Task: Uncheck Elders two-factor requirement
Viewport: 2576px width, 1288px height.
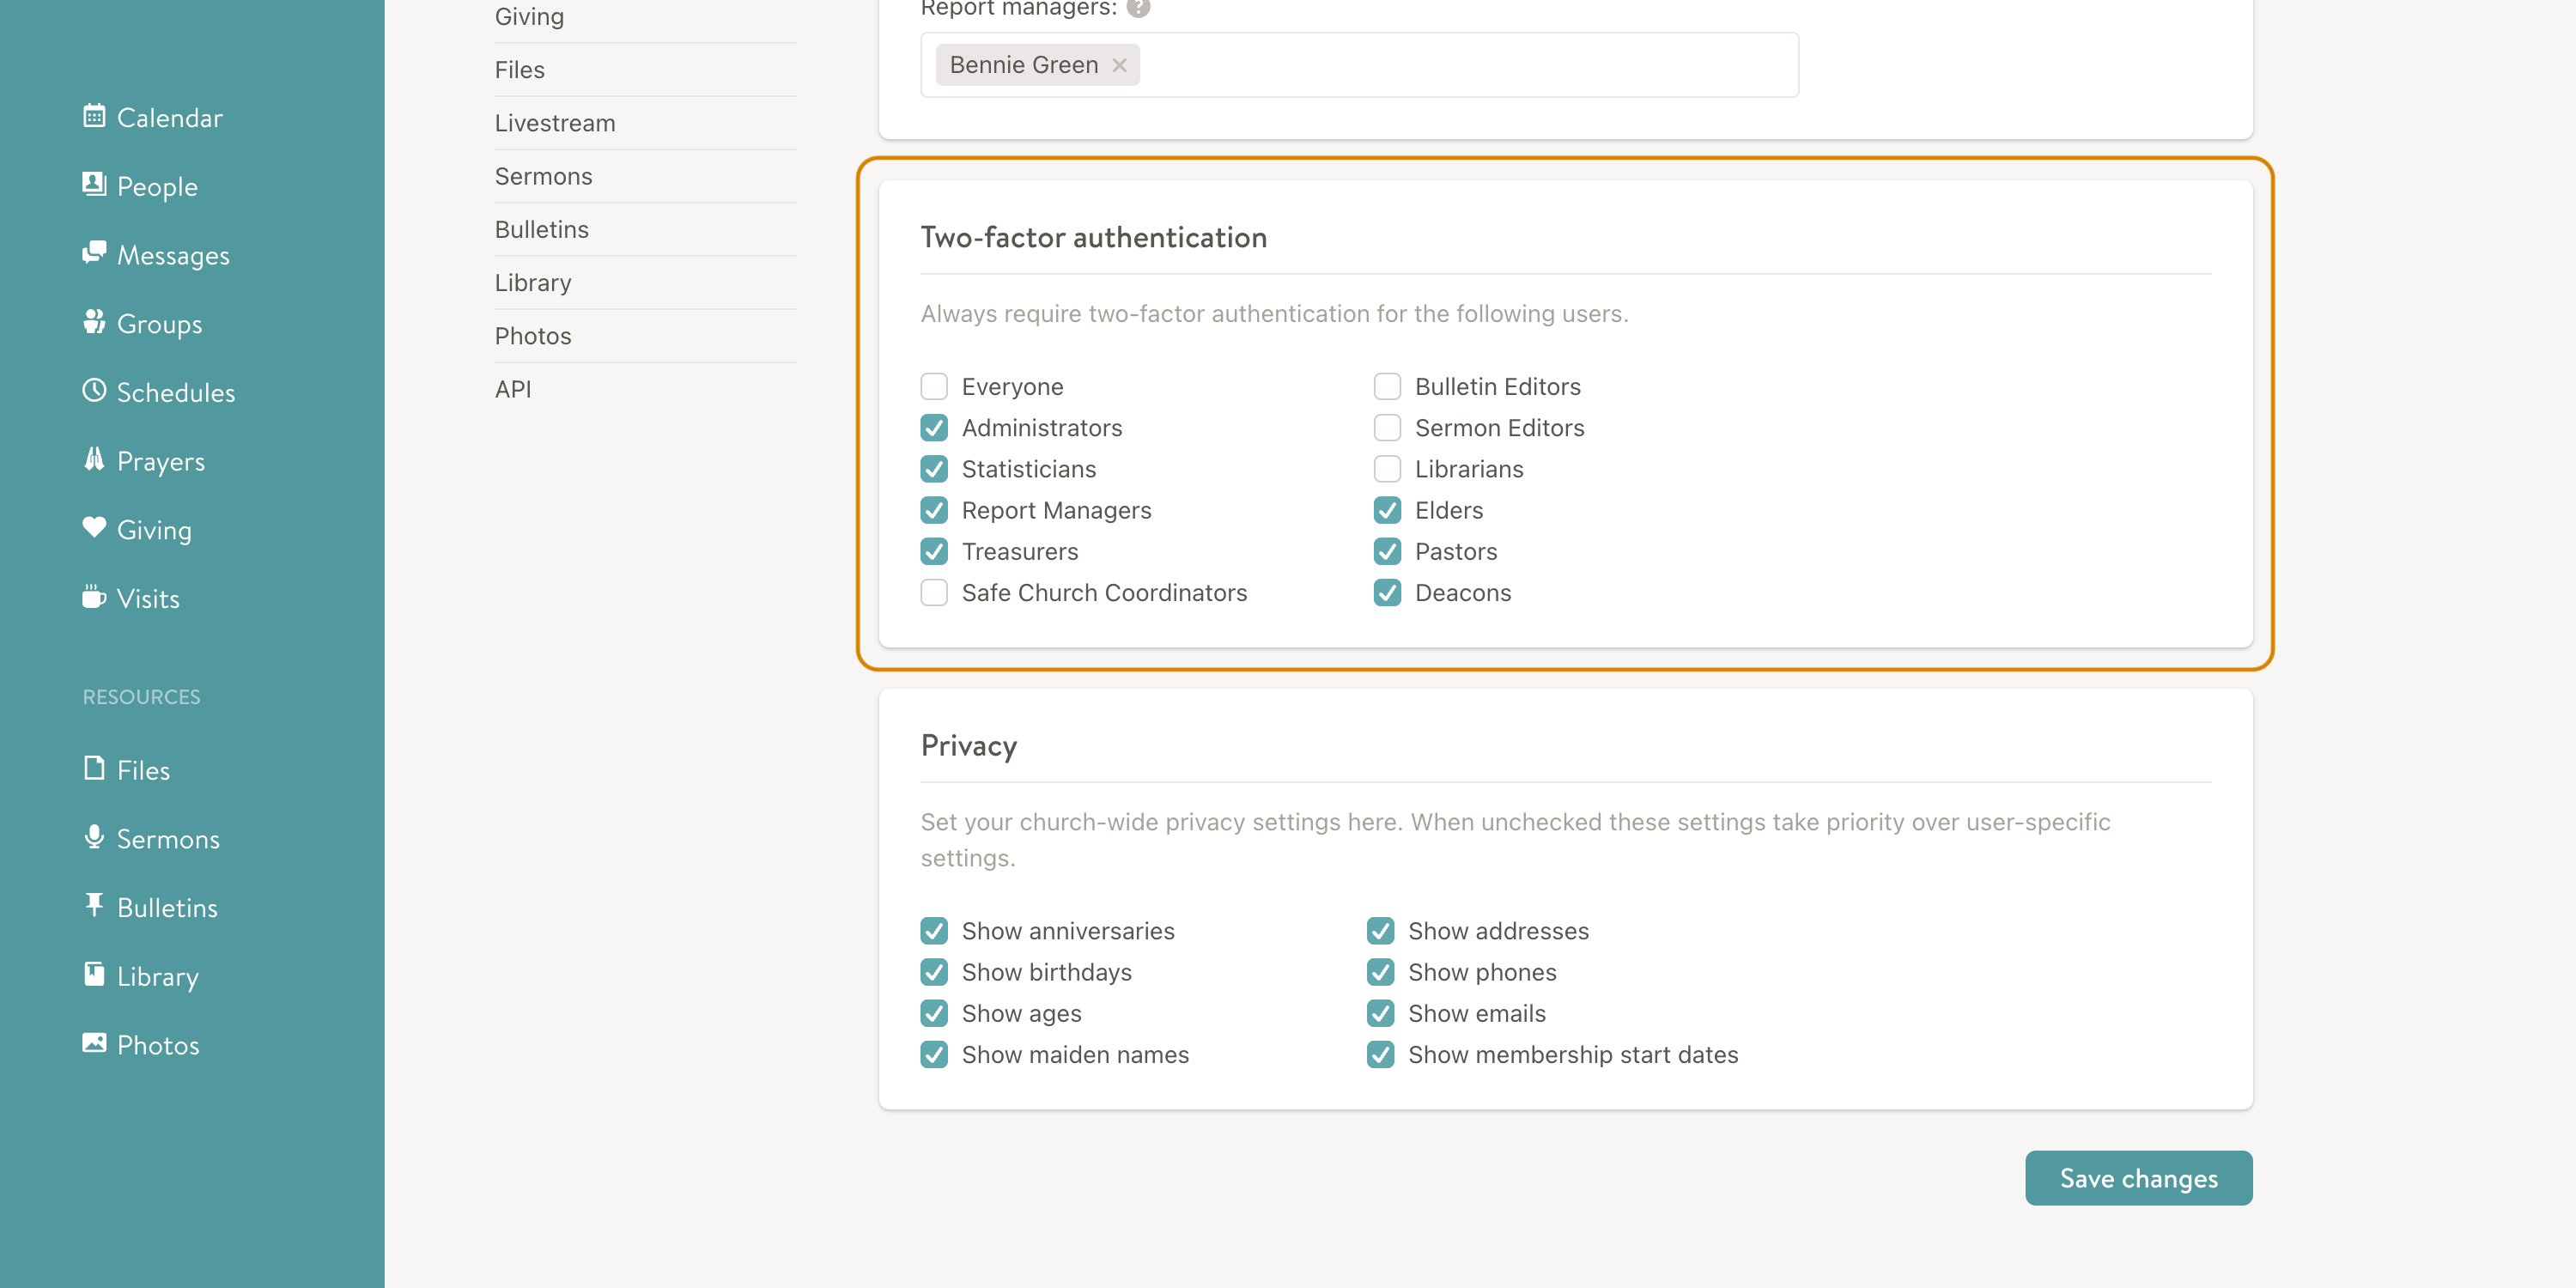Action: (x=1387, y=510)
